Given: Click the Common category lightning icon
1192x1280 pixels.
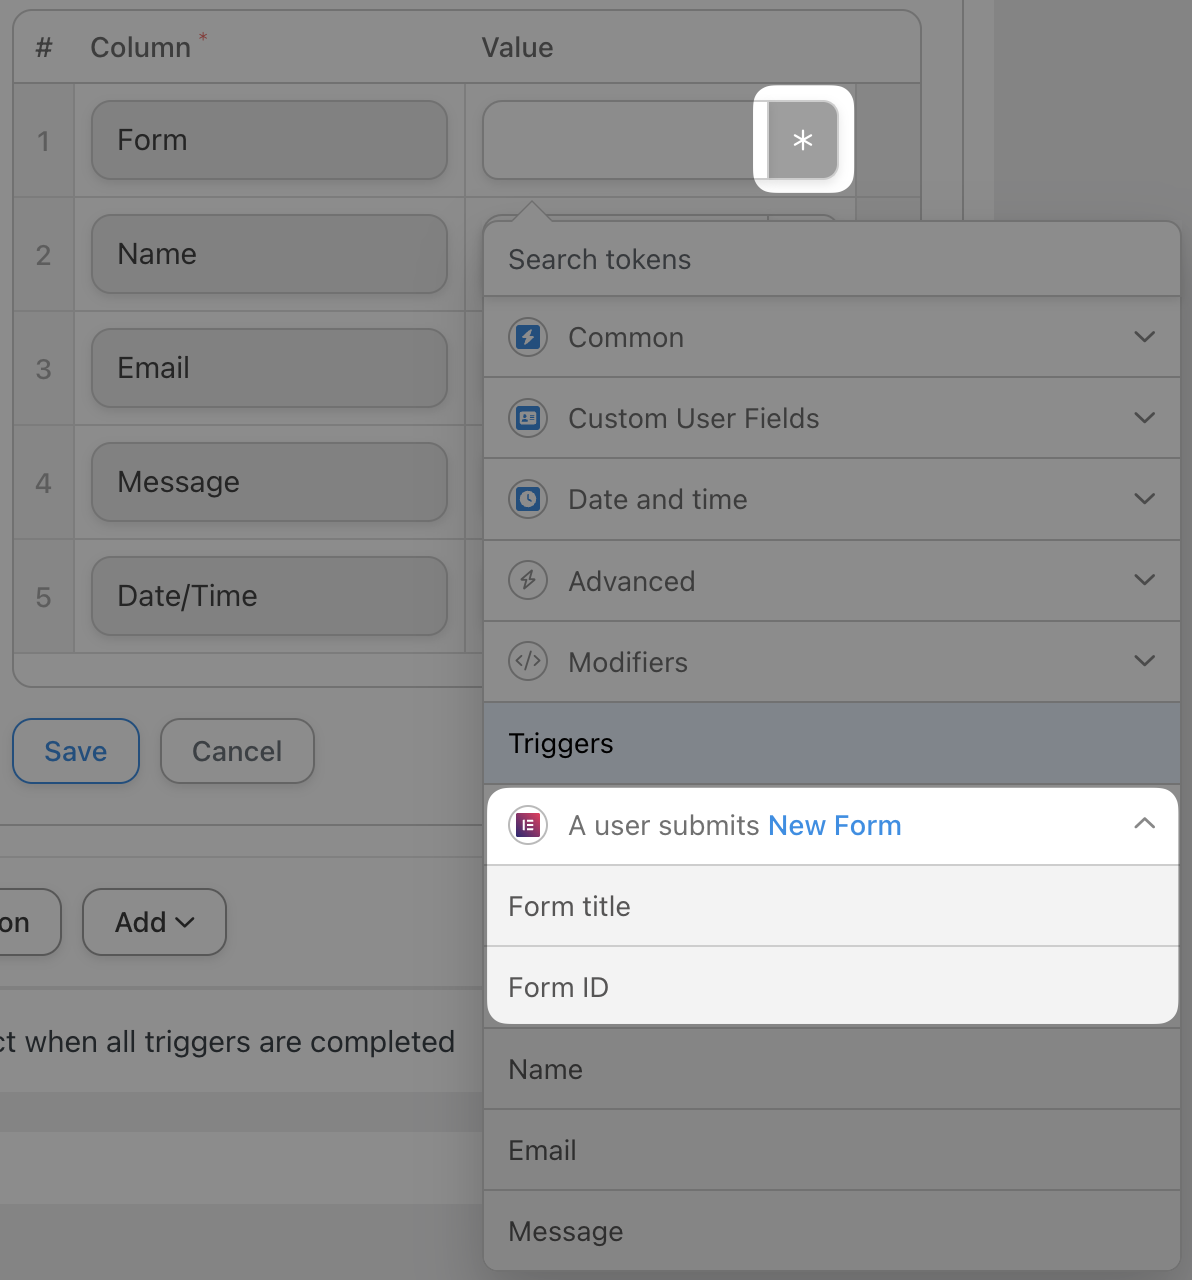Looking at the screenshot, I should [x=528, y=337].
